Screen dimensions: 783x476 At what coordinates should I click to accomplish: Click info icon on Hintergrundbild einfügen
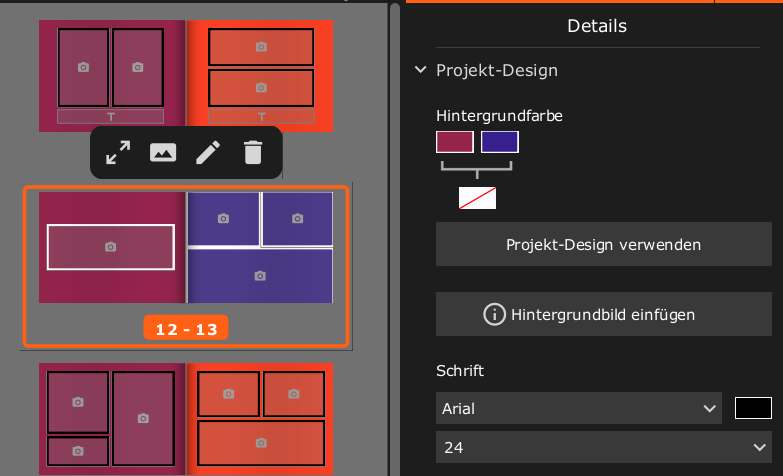click(x=494, y=314)
